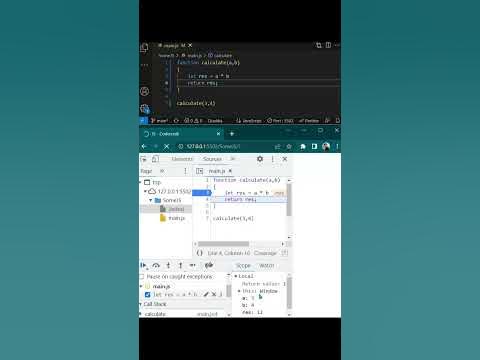
Task: Click line 4 number in the DevTools editor
Action: coord(207,199)
